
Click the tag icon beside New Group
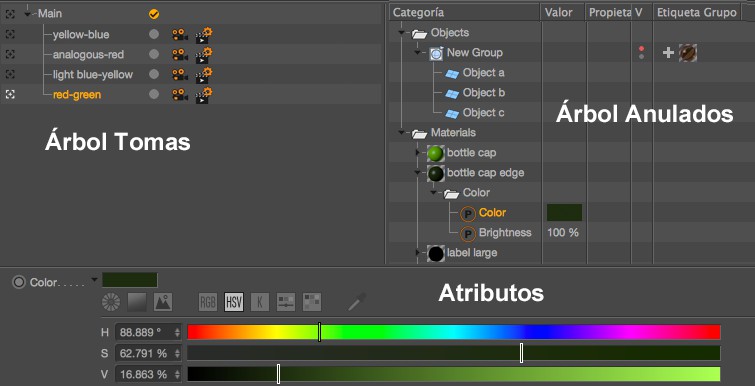(688, 53)
